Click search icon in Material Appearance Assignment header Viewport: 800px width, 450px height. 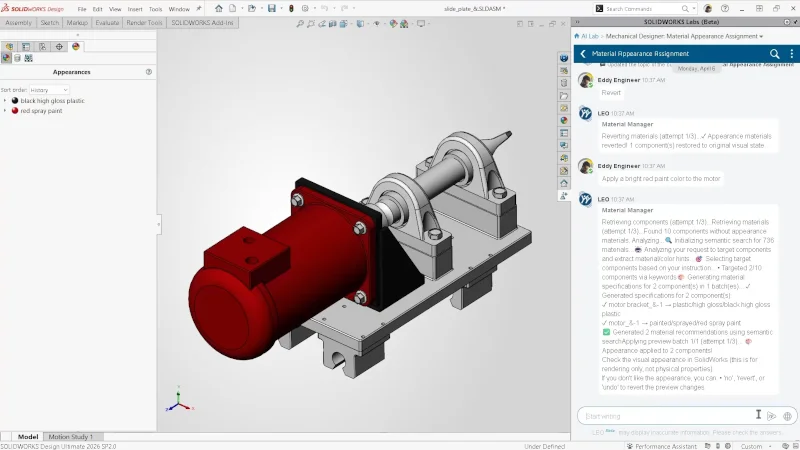[774, 53]
